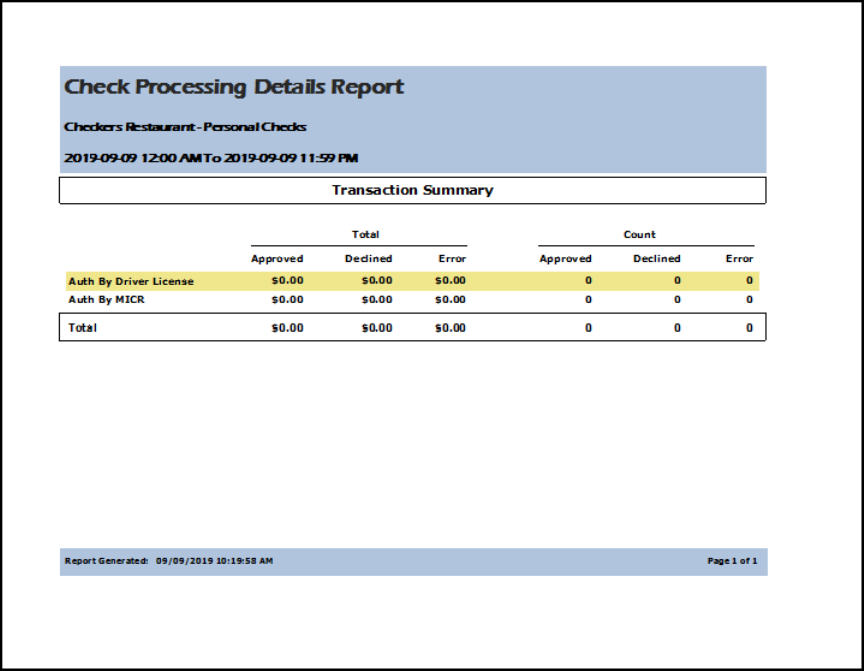Click Auth By MICR declined count 0

coord(677,300)
